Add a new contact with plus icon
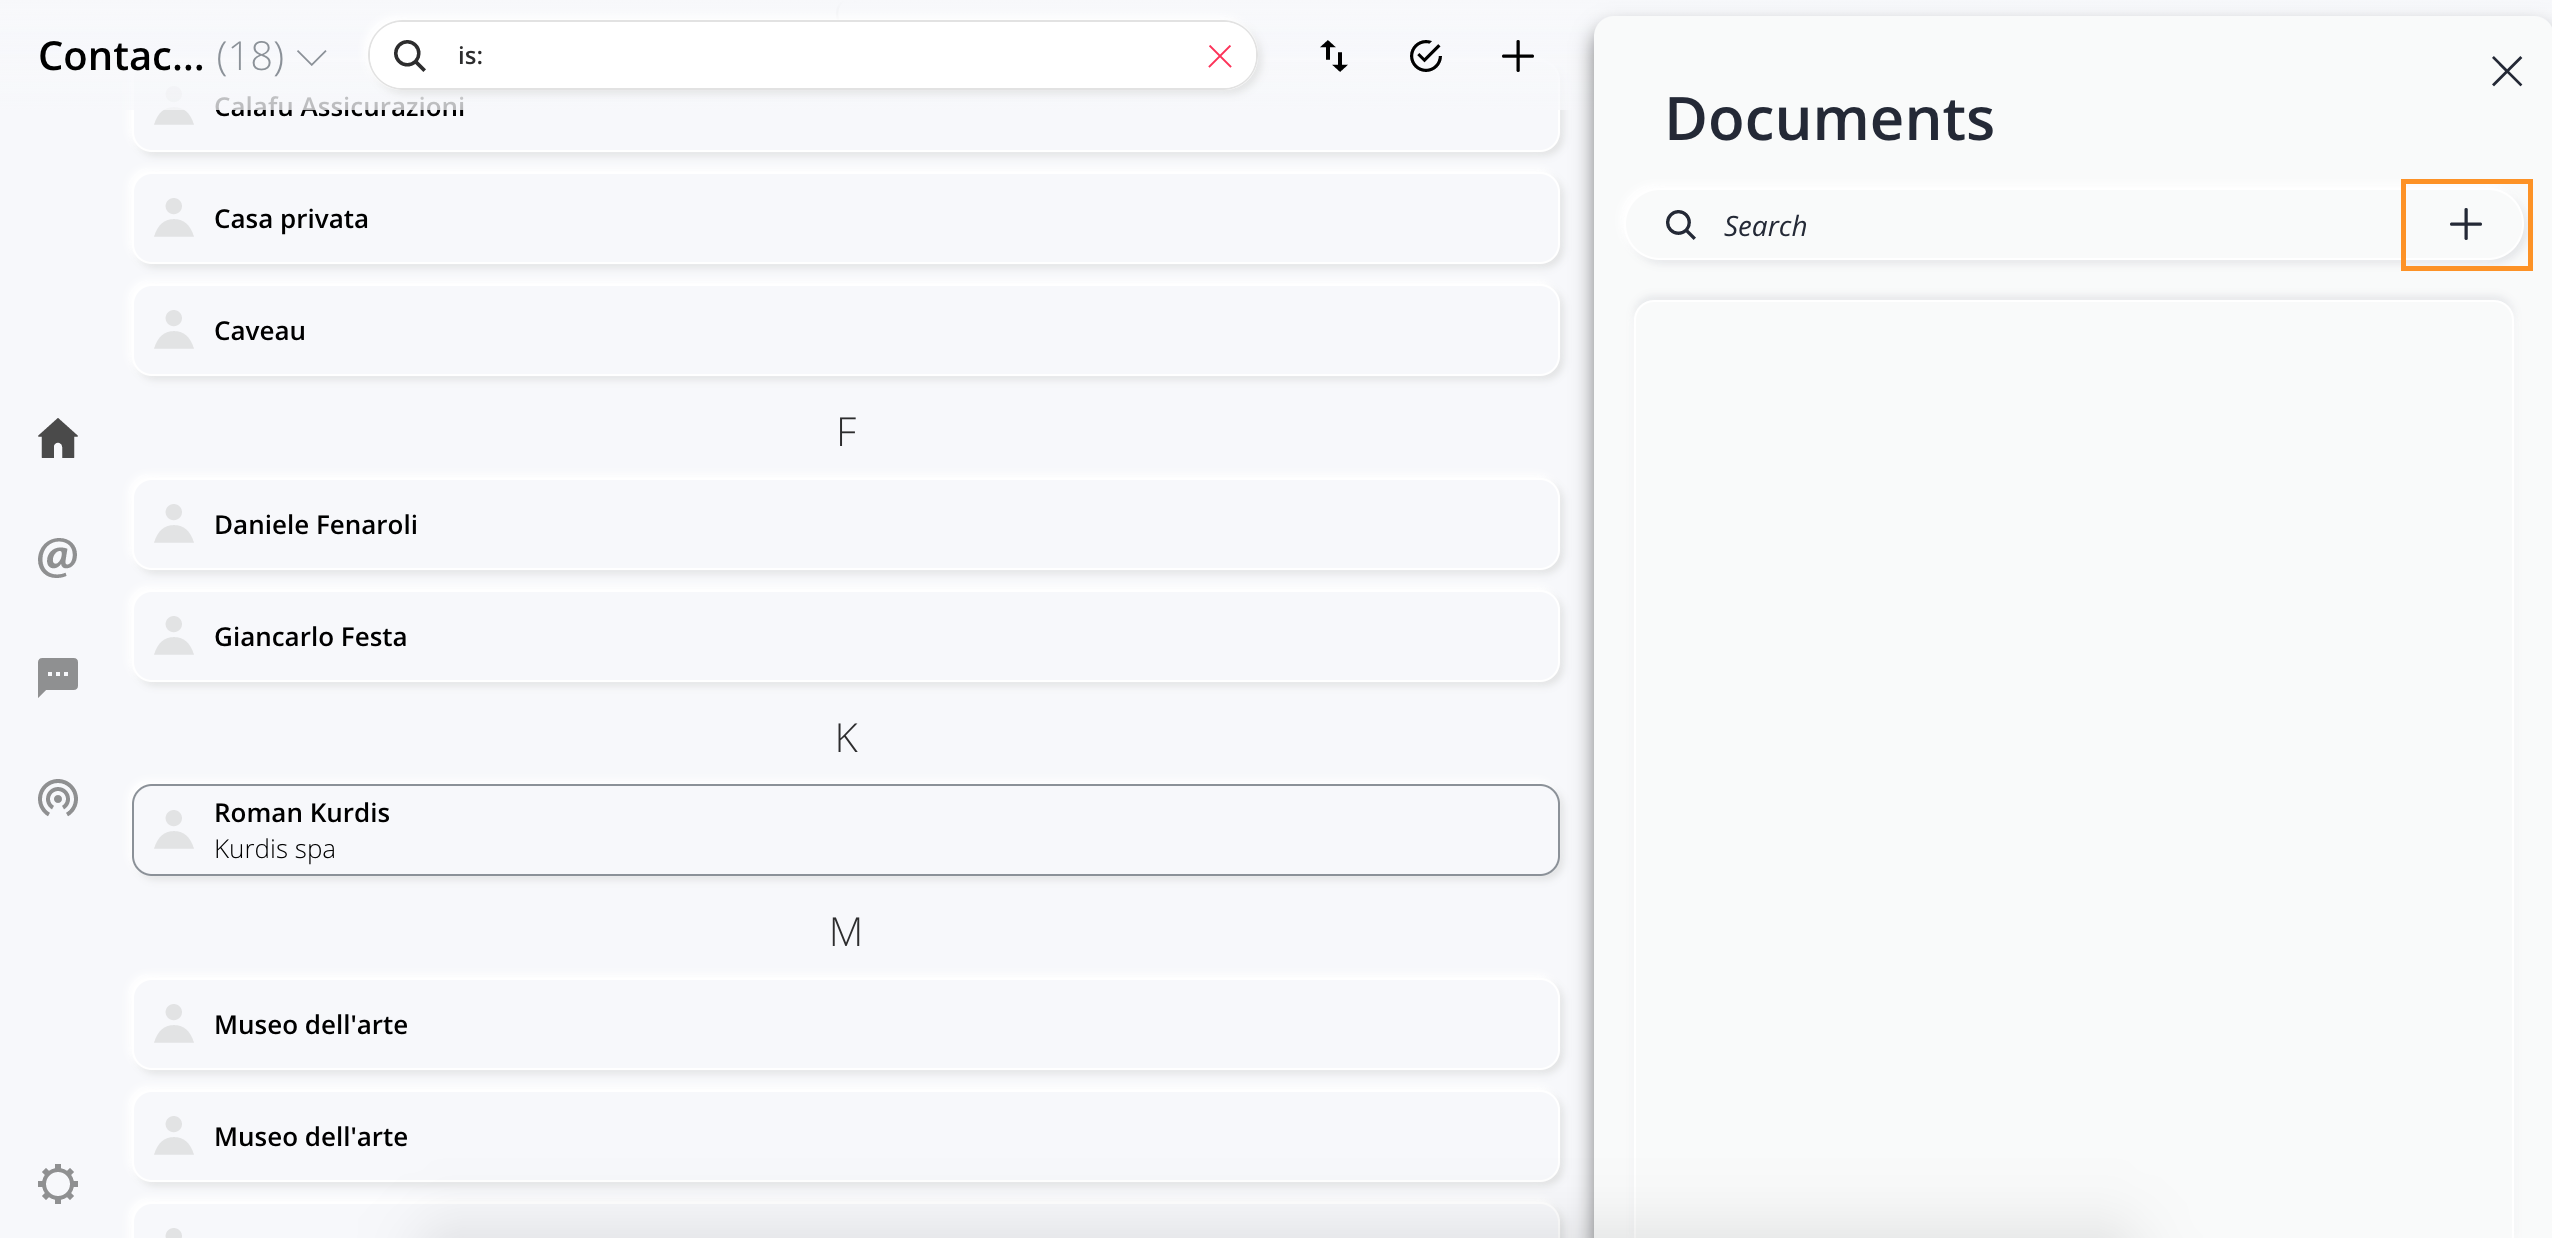Screen dimensions: 2552x1238 [x=1518, y=56]
